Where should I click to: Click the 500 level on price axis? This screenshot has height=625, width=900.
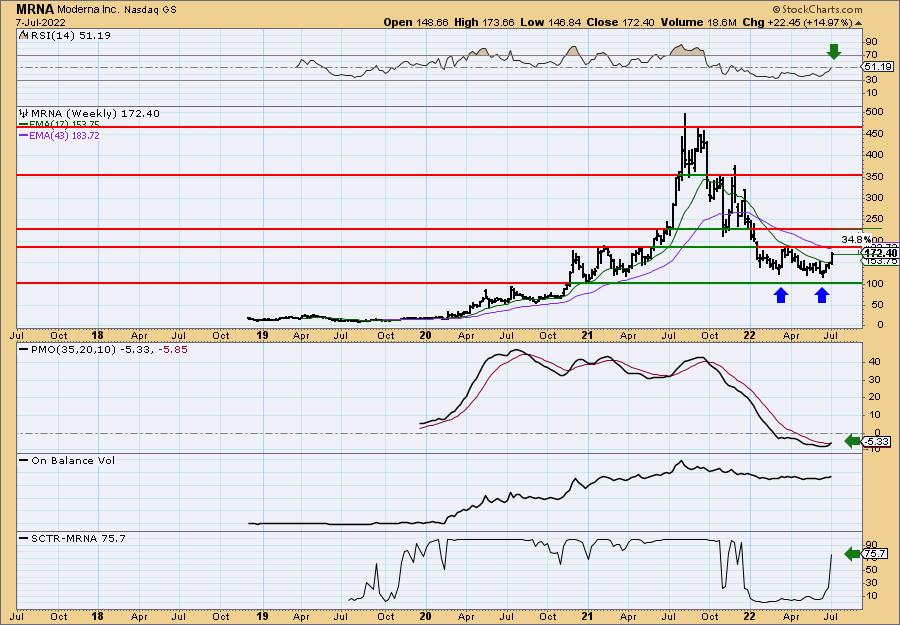point(874,111)
